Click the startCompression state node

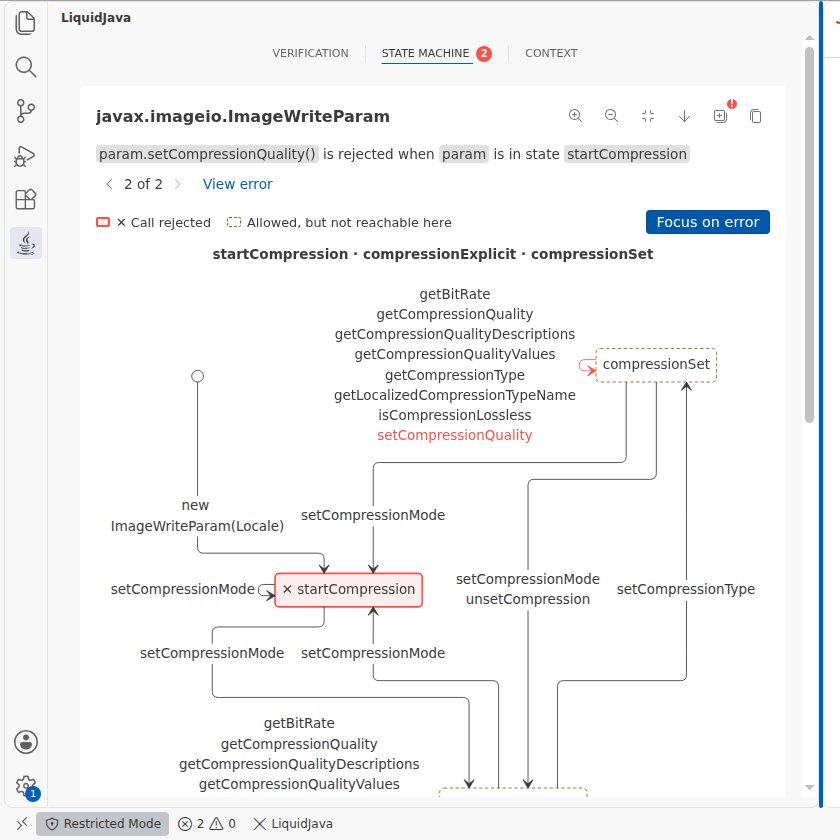tap(349, 590)
